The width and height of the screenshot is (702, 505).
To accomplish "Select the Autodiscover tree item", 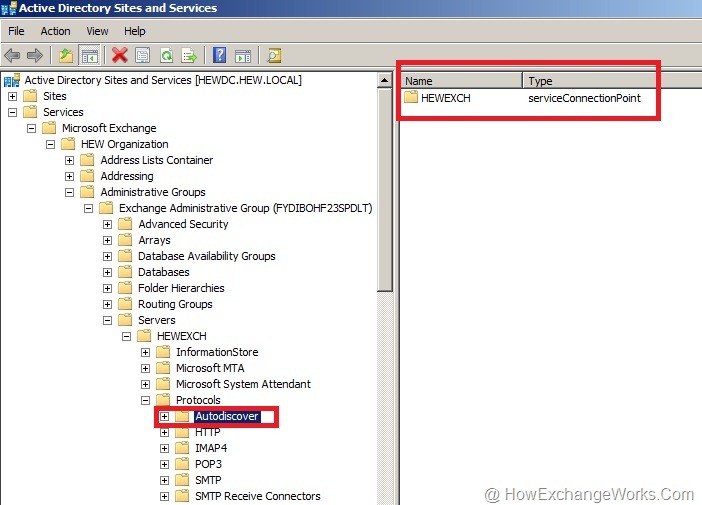I will pyautogui.click(x=227, y=416).
